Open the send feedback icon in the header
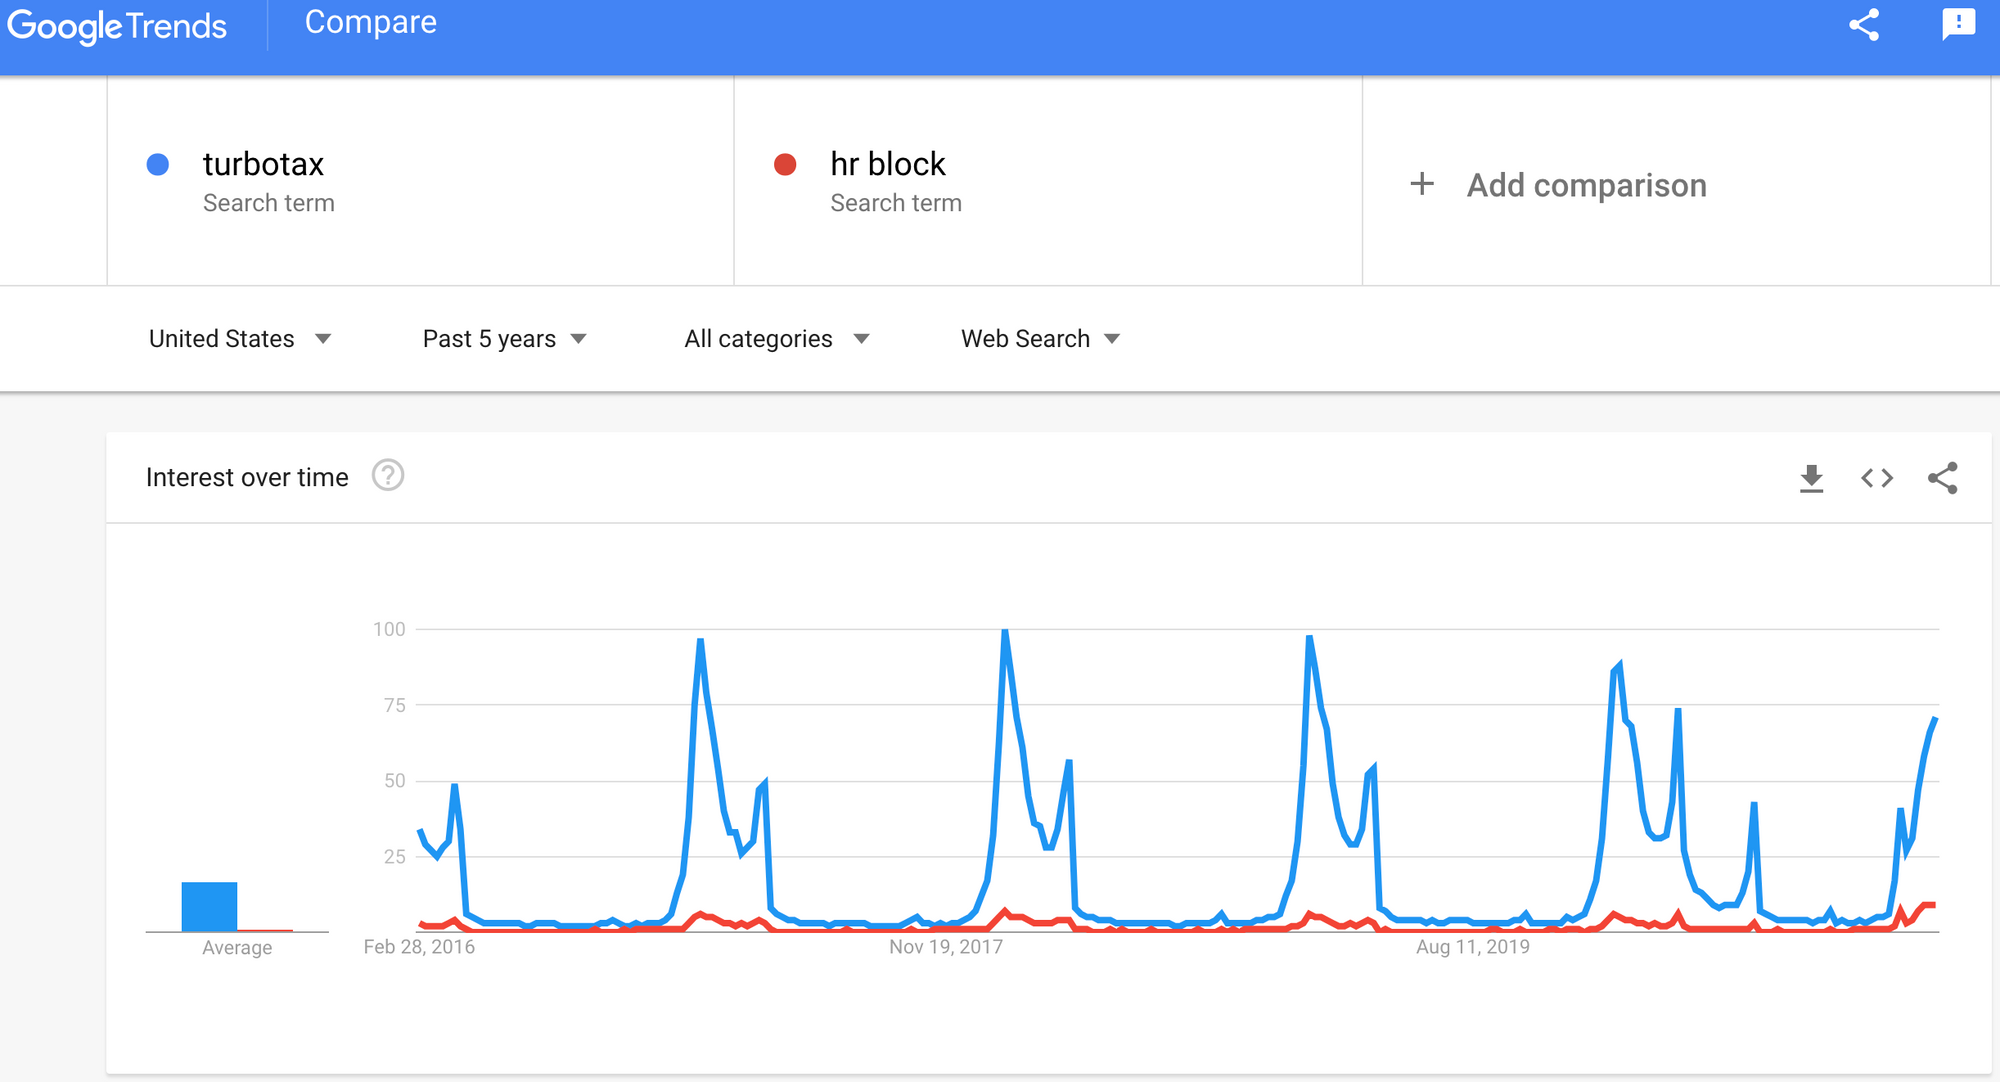 [1958, 24]
